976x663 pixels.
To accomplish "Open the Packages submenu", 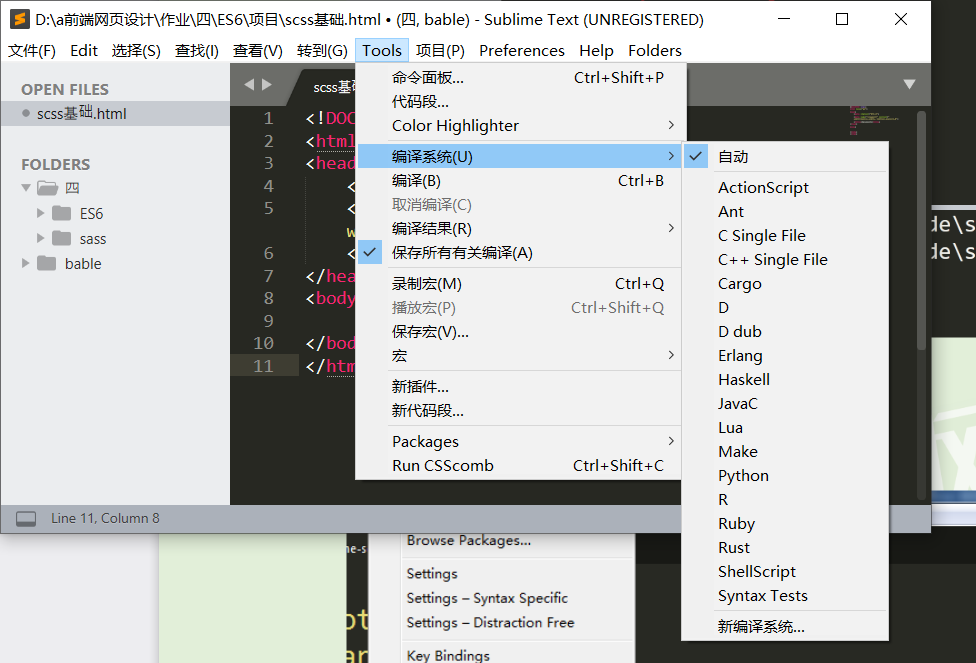I will [x=520, y=441].
